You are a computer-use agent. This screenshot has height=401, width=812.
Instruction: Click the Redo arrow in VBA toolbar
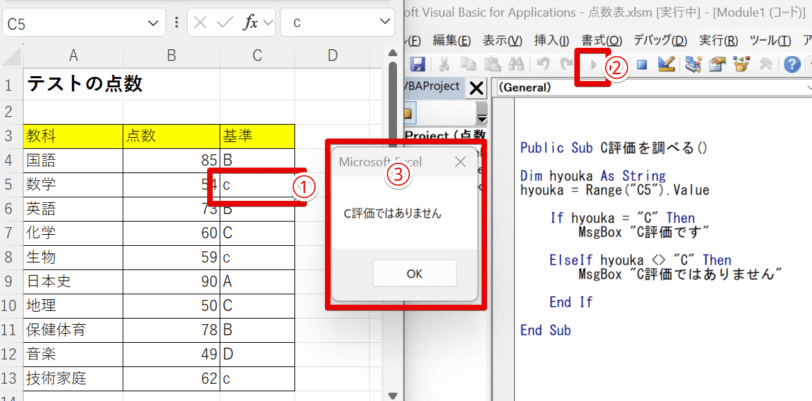pos(567,65)
